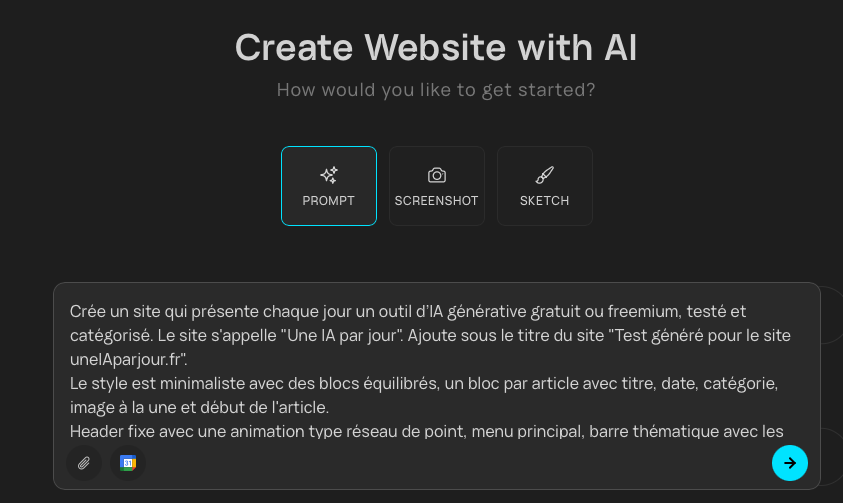The width and height of the screenshot is (843, 503).
Task: Submit the prompt with the cyan arrow
Action: coord(789,463)
